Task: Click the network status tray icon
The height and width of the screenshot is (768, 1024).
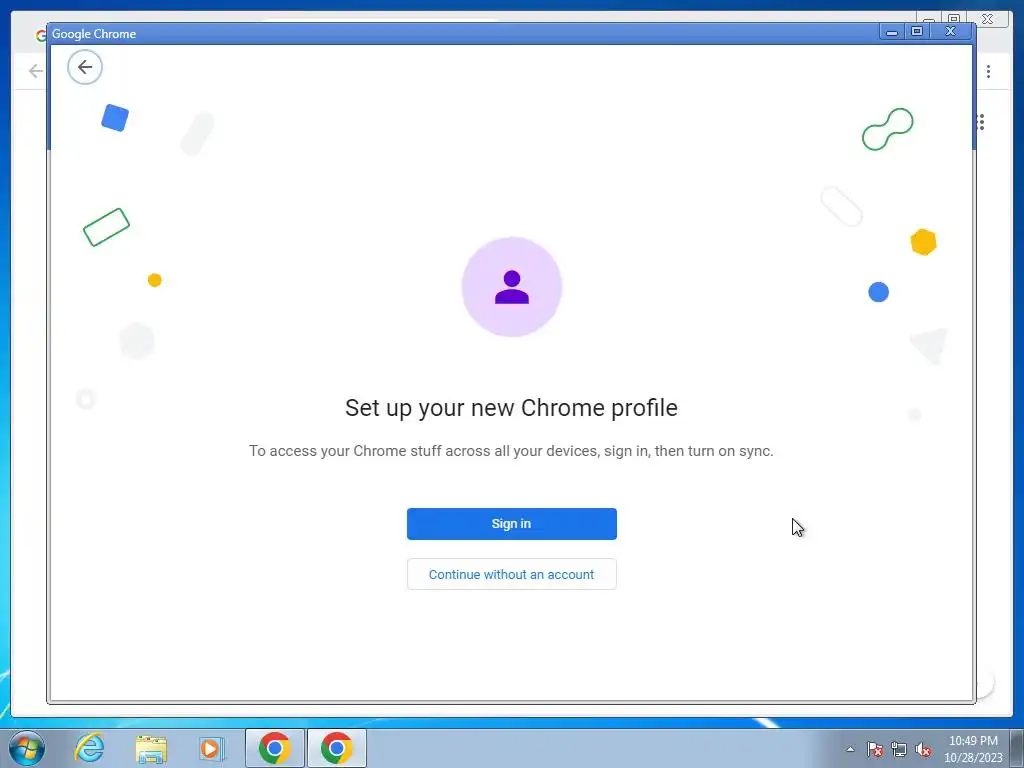Action: [899, 749]
